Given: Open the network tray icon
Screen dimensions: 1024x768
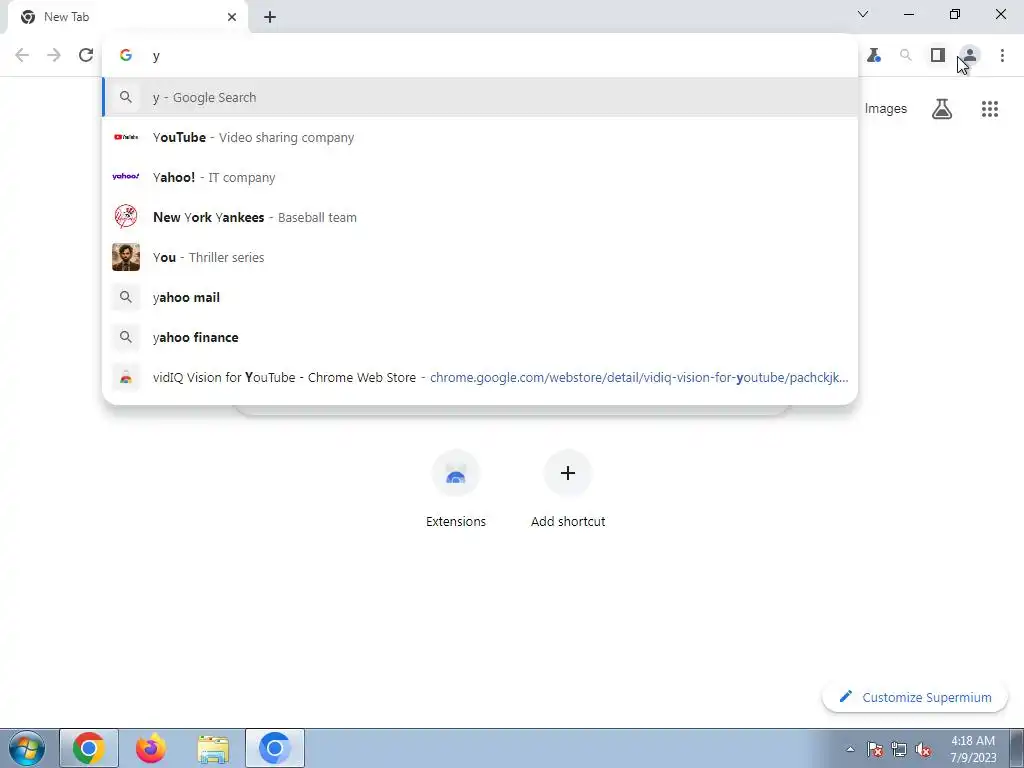Looking at the screenshot, I should (x=899, y=749).
